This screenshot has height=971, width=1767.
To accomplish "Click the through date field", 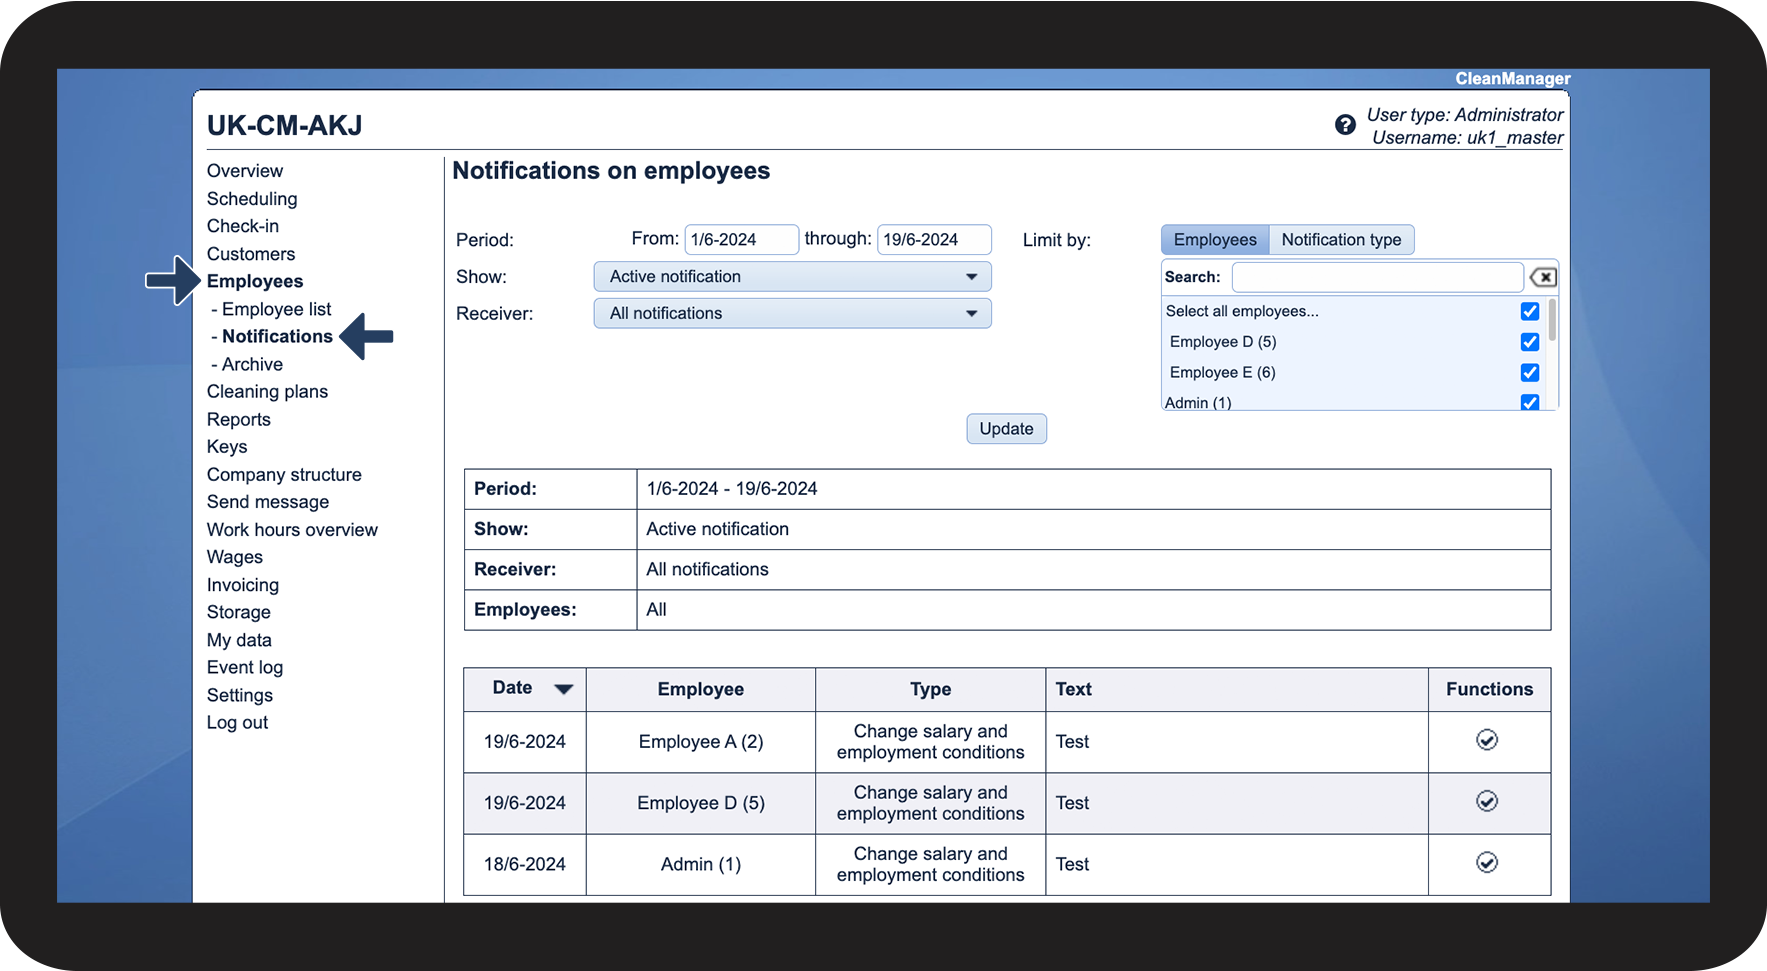I will coord(933,240).
